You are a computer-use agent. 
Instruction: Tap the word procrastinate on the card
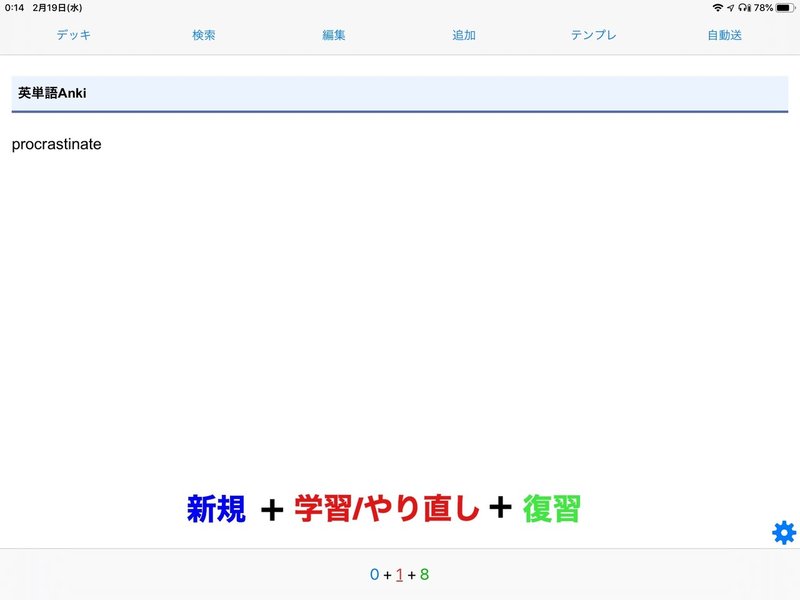coord(57,144)
